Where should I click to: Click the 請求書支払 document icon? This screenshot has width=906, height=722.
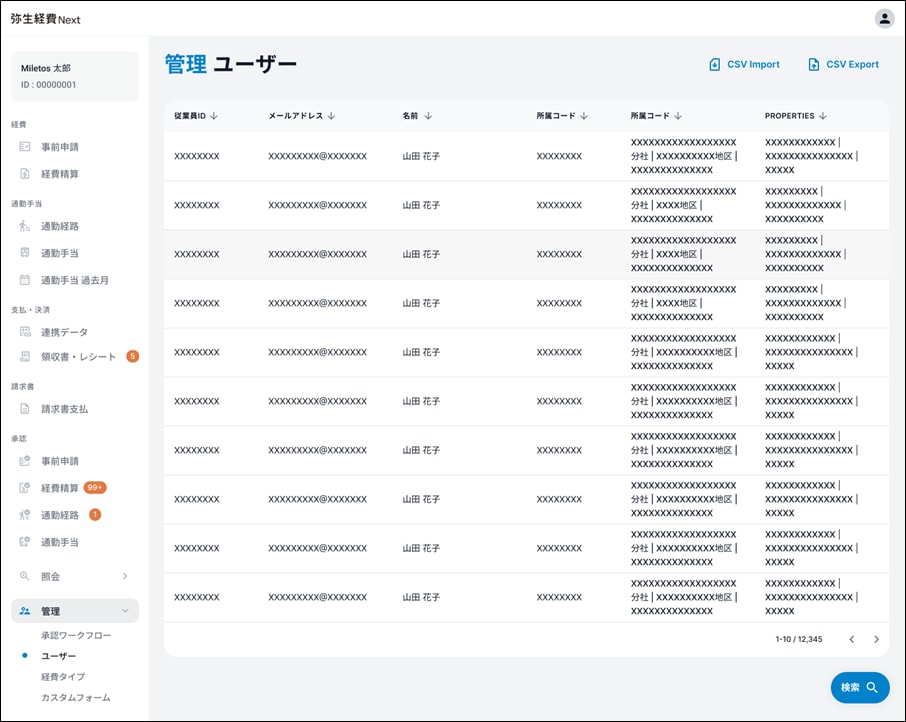25,408
